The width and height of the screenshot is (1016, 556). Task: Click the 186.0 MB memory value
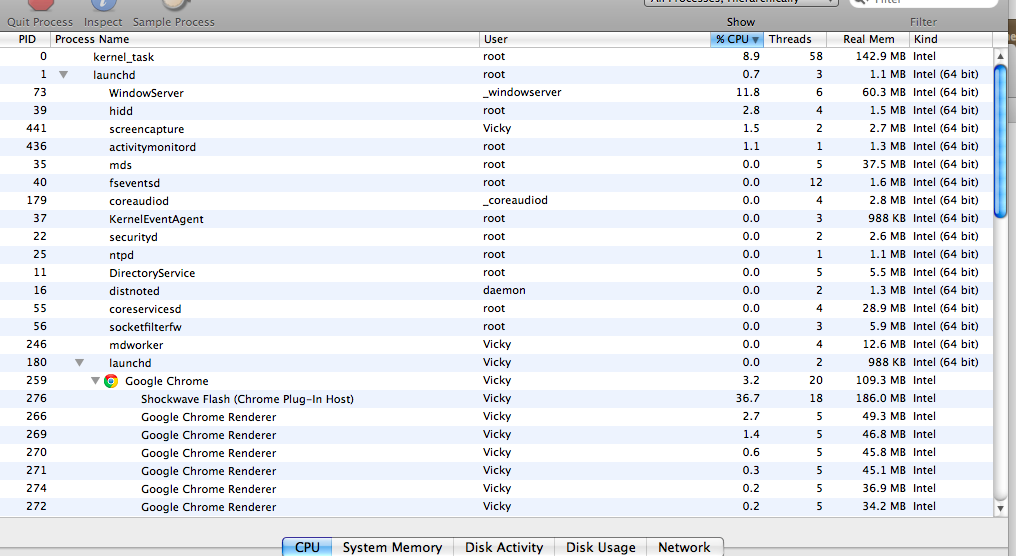pos(881,399)
